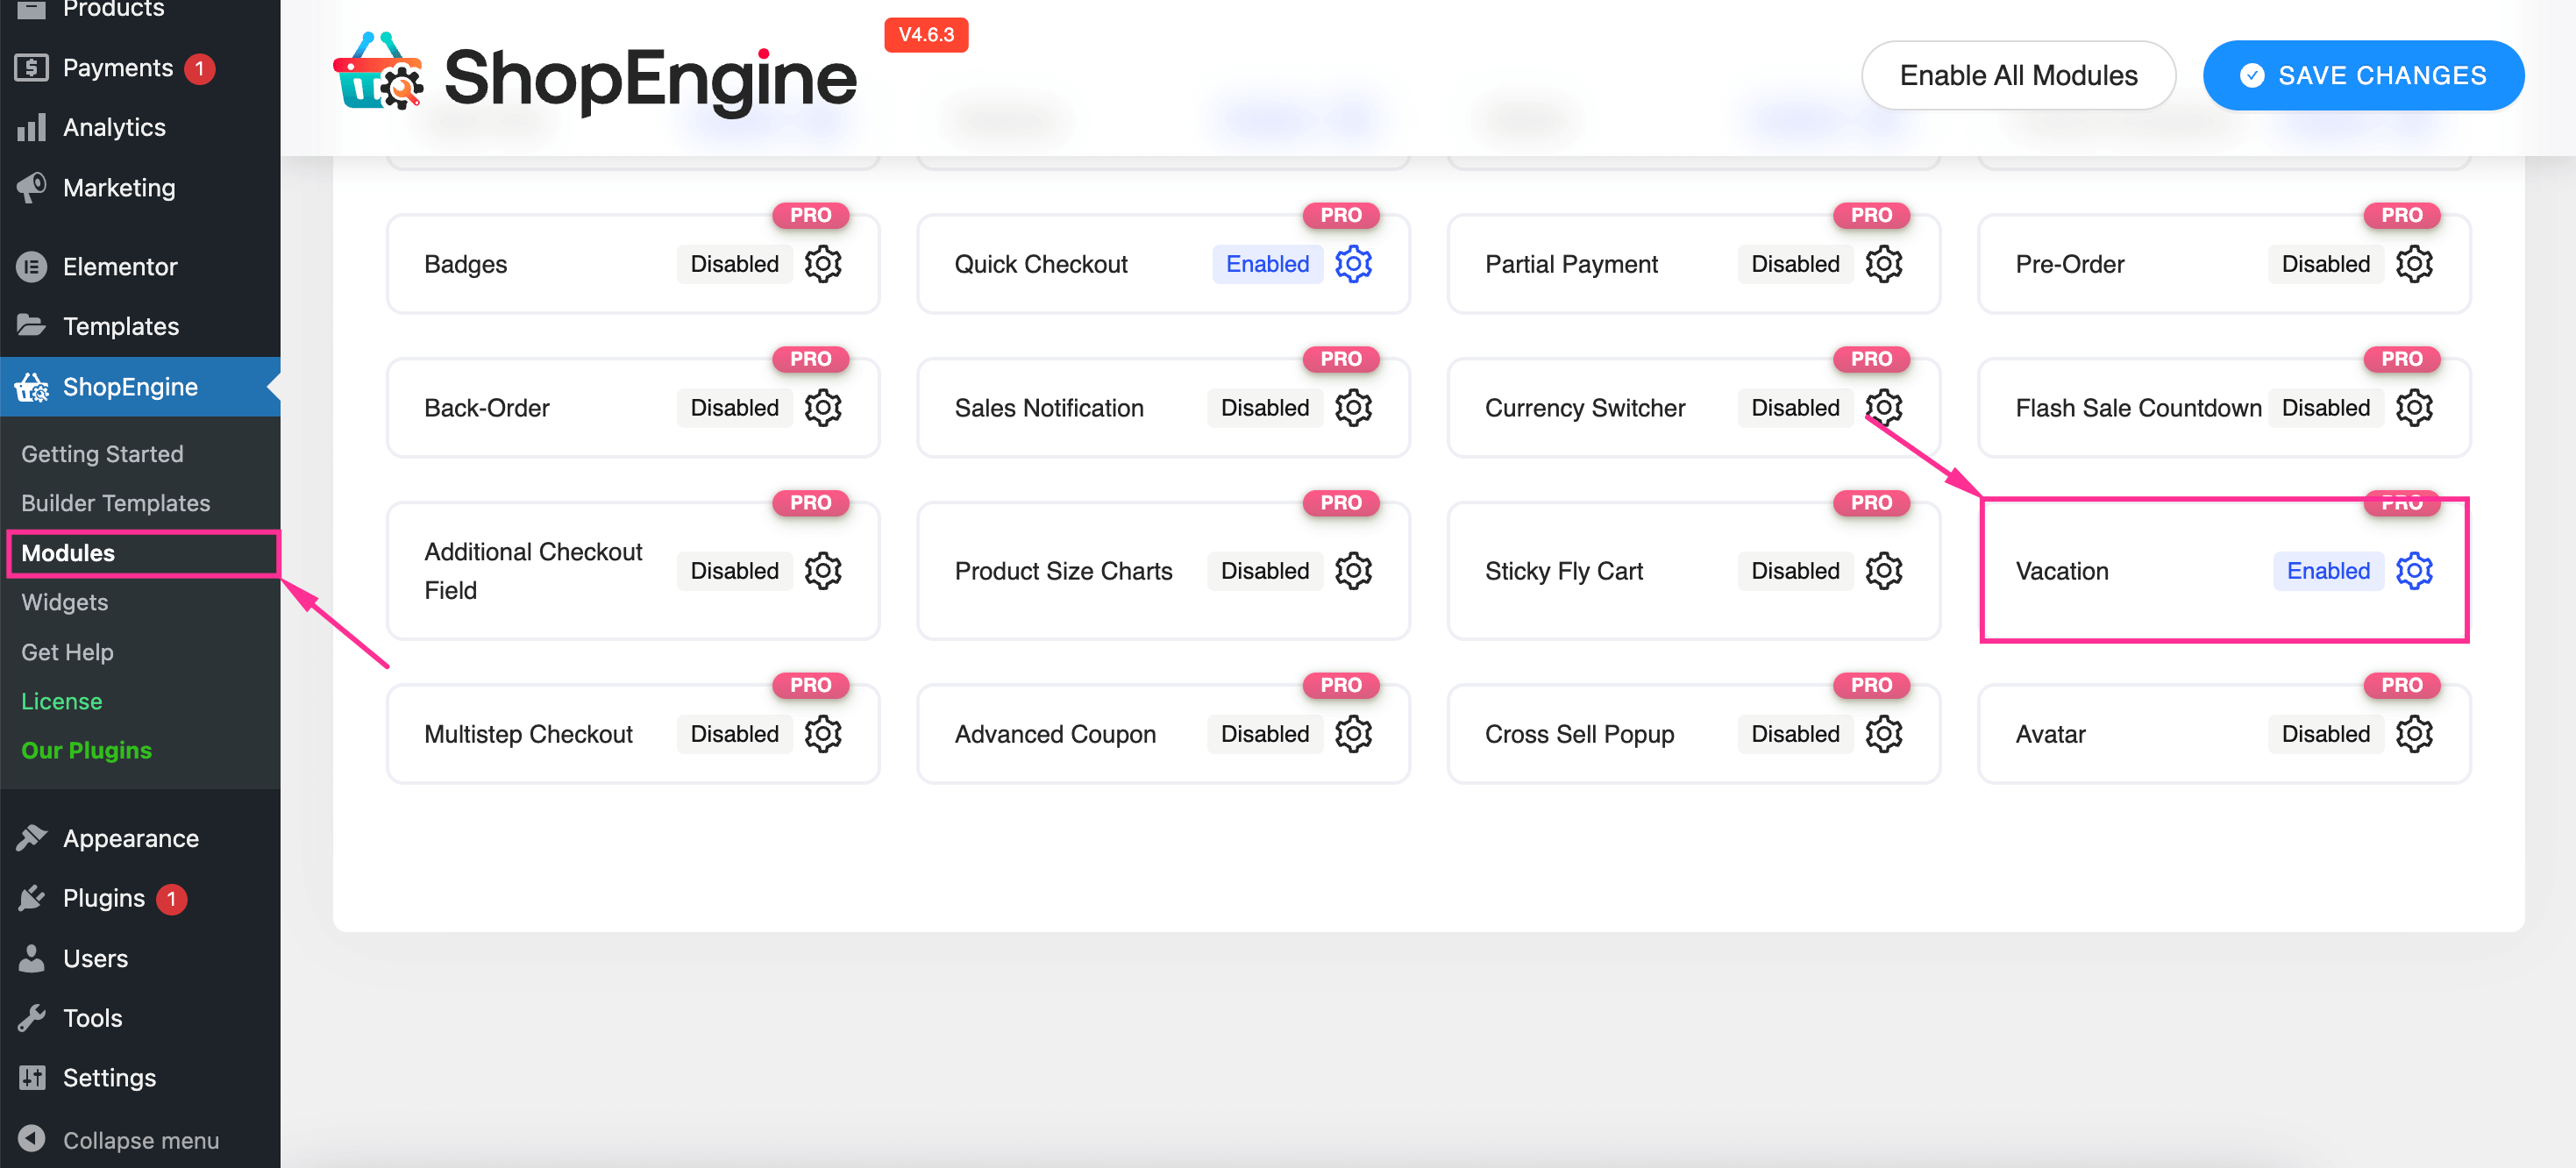Navigate to Widgets section in sidebar

[x=64, y=600]
